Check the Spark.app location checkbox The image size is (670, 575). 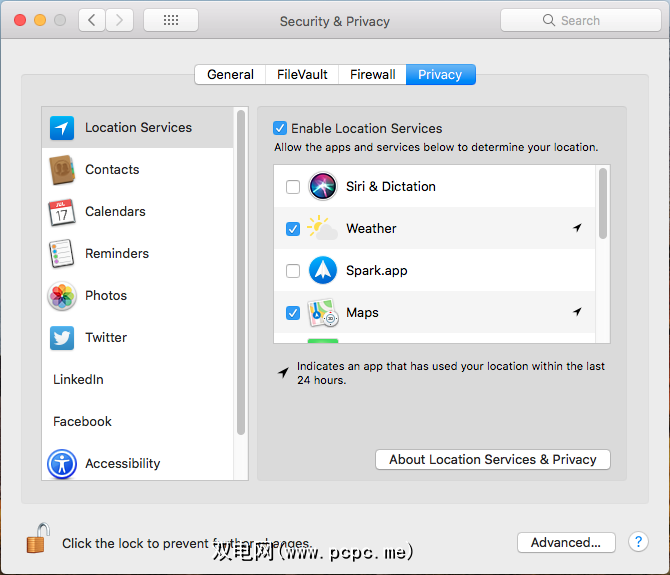293,271
